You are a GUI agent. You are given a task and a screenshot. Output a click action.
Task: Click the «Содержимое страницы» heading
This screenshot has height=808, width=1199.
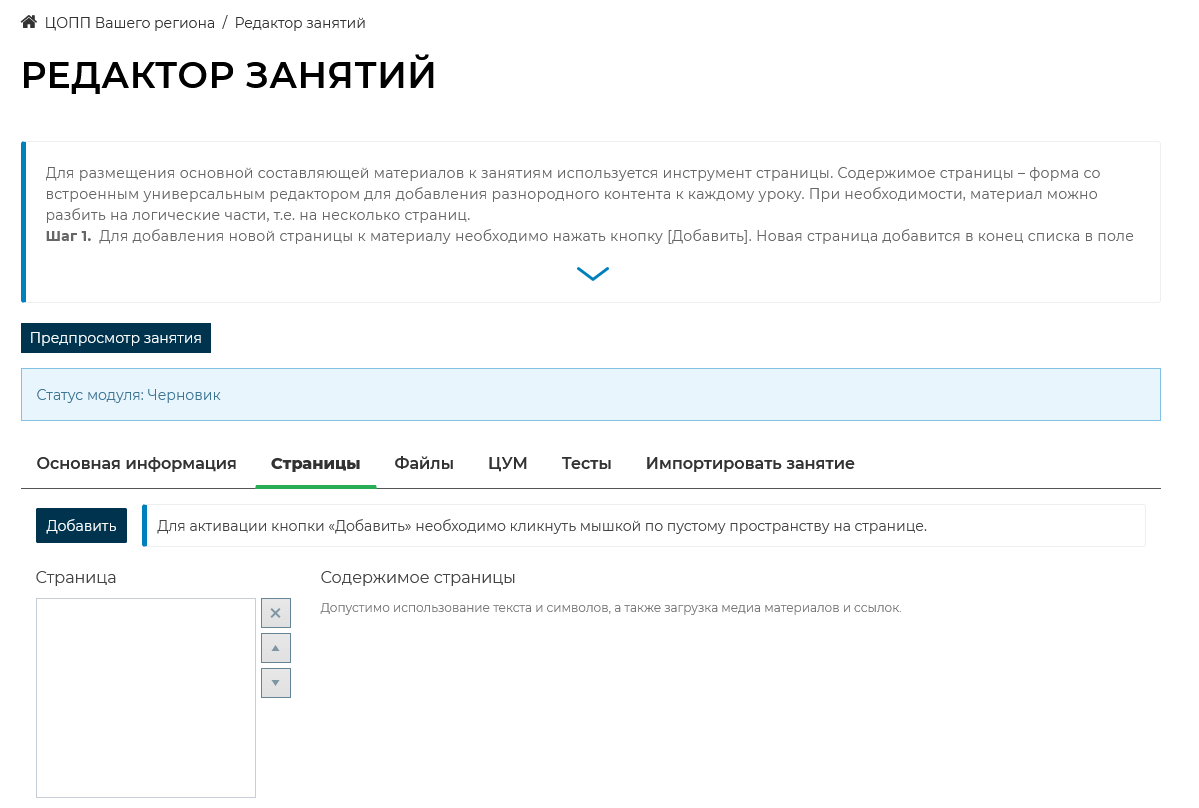pos(418,578)
